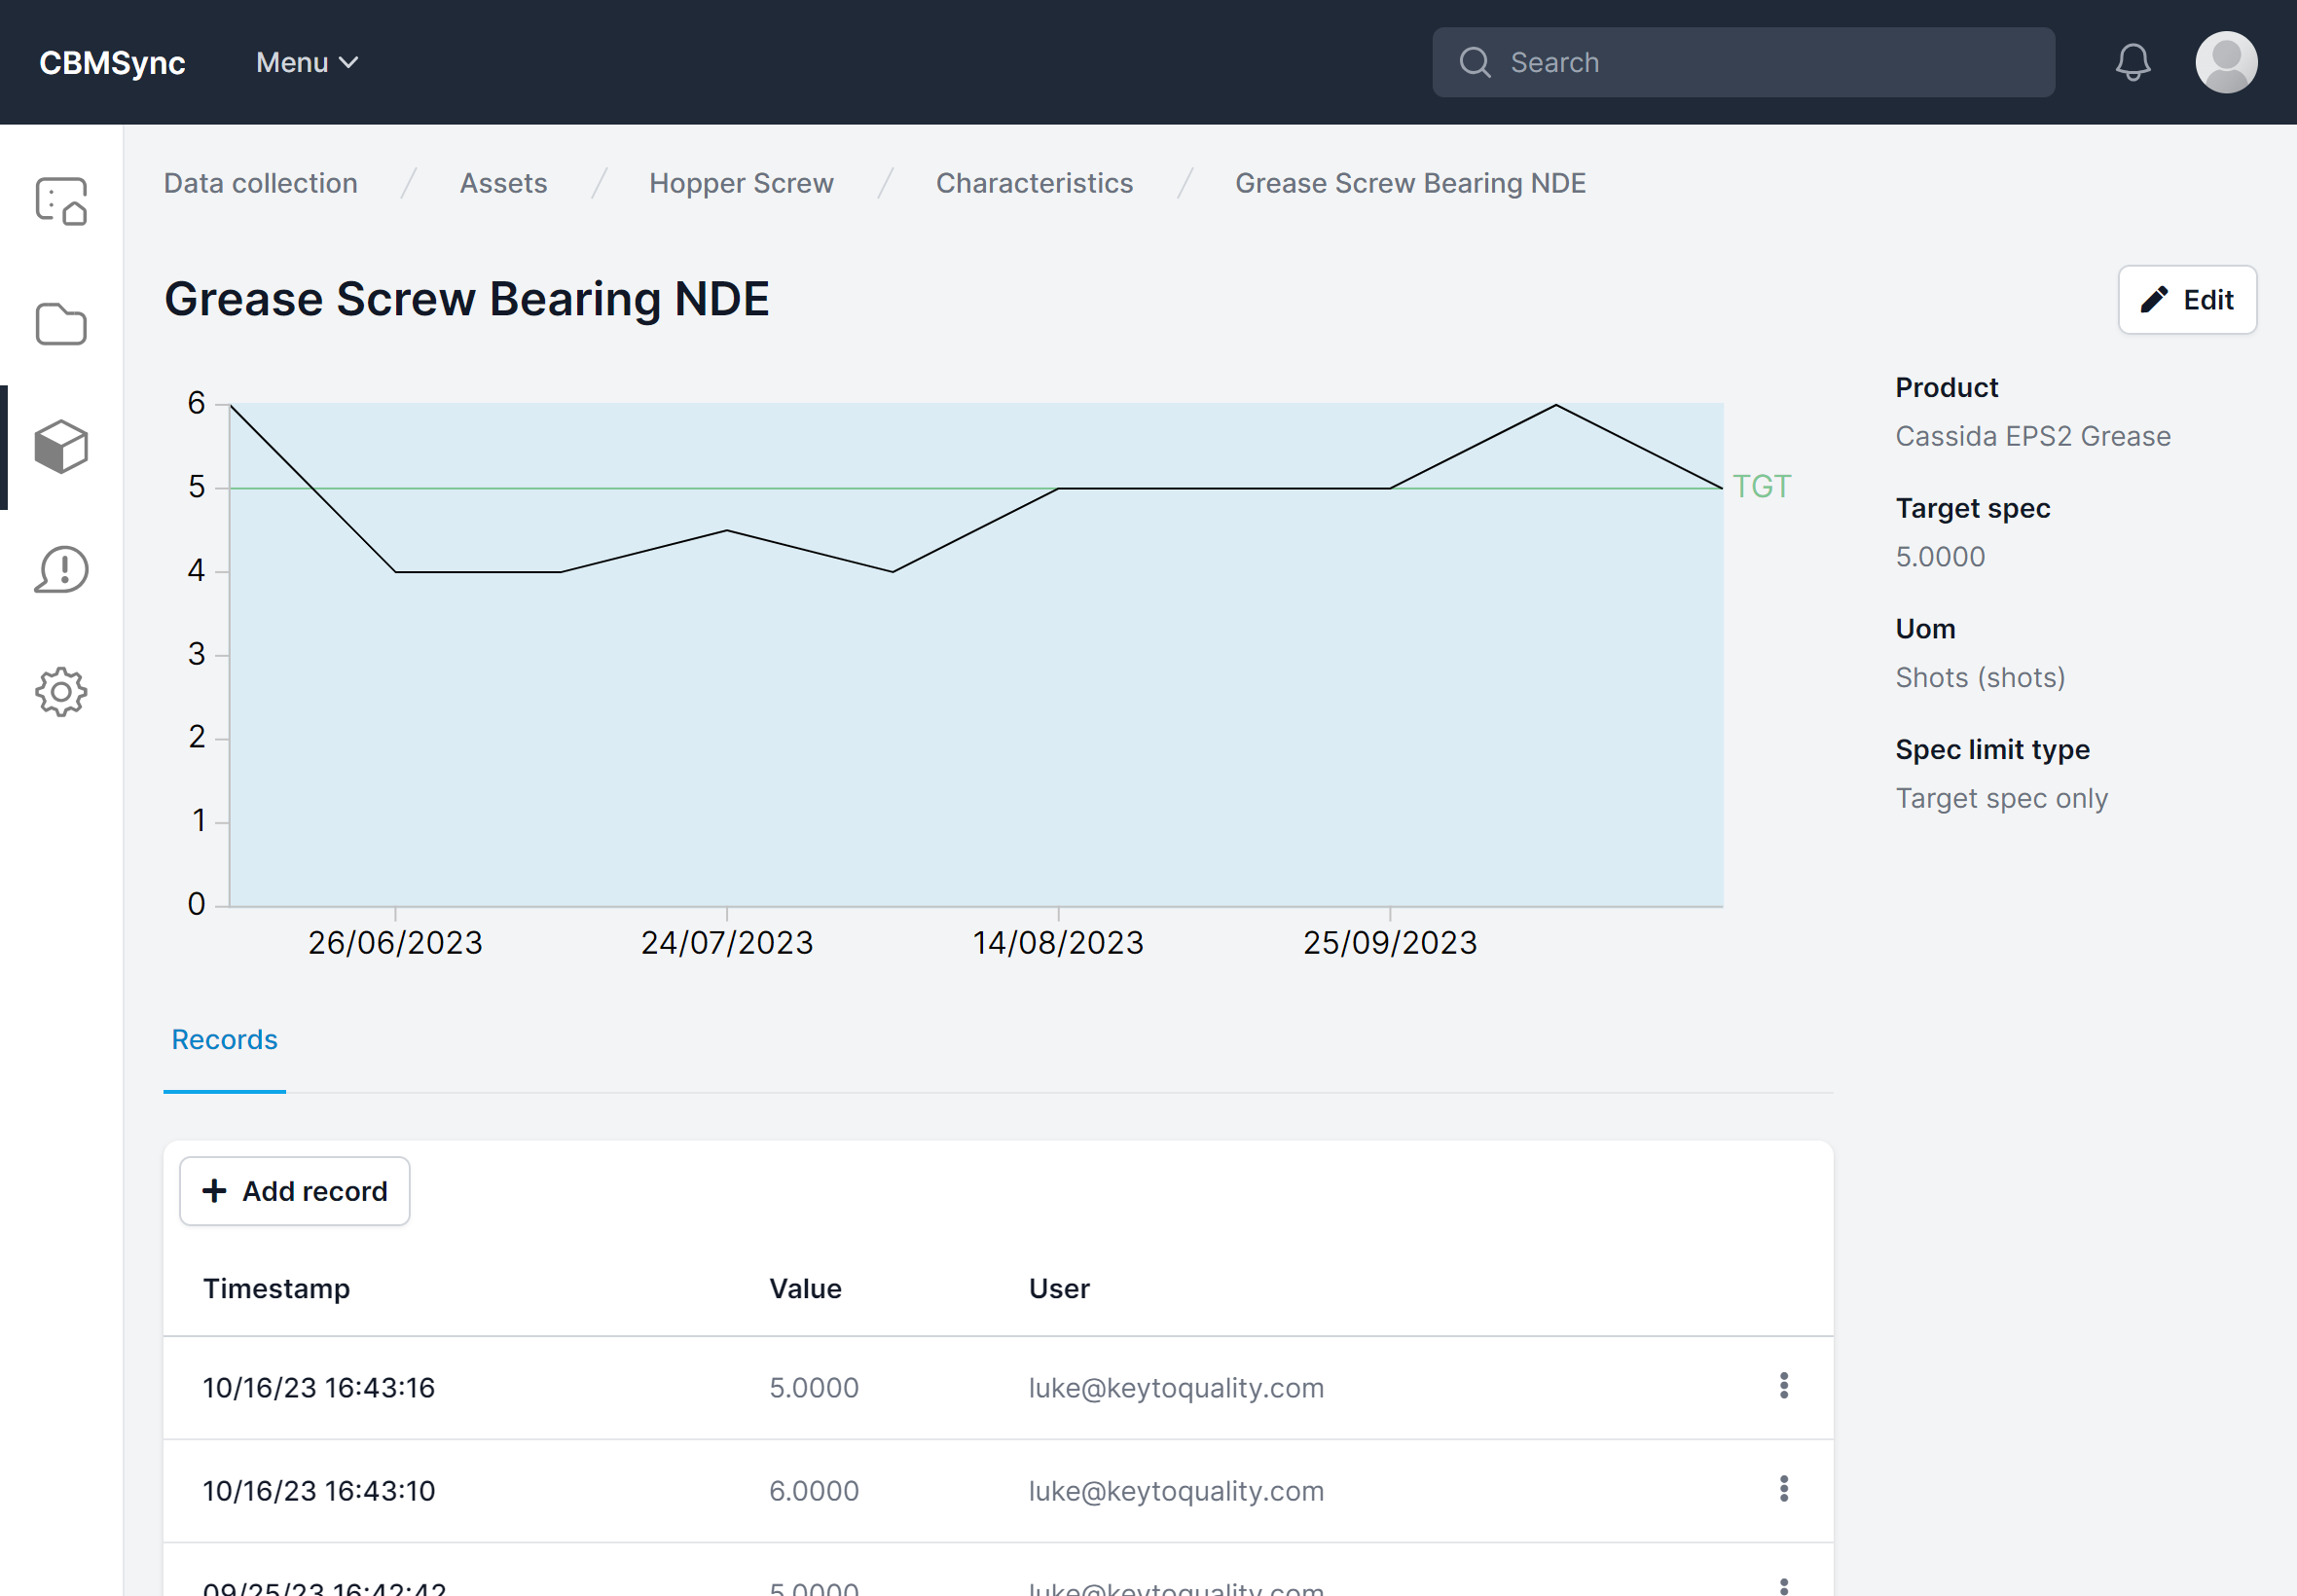Click the timestamp 10/16/23 16:43:16

318,1387
